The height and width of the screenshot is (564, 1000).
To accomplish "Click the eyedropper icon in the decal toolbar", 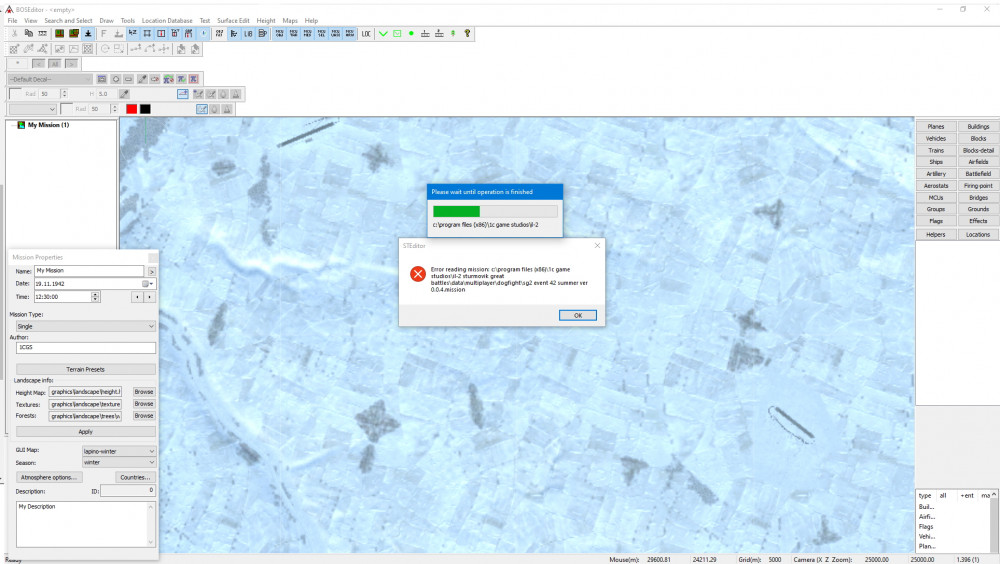I will coord(142,79).
